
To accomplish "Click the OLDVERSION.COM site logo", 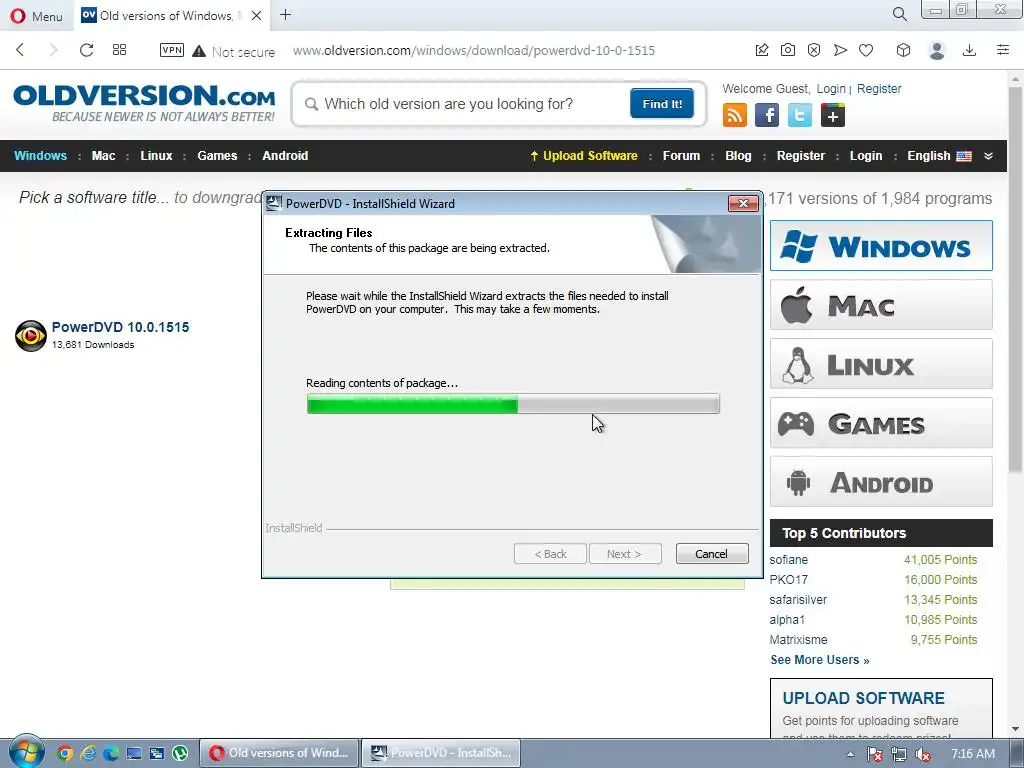I will point(144,103).
